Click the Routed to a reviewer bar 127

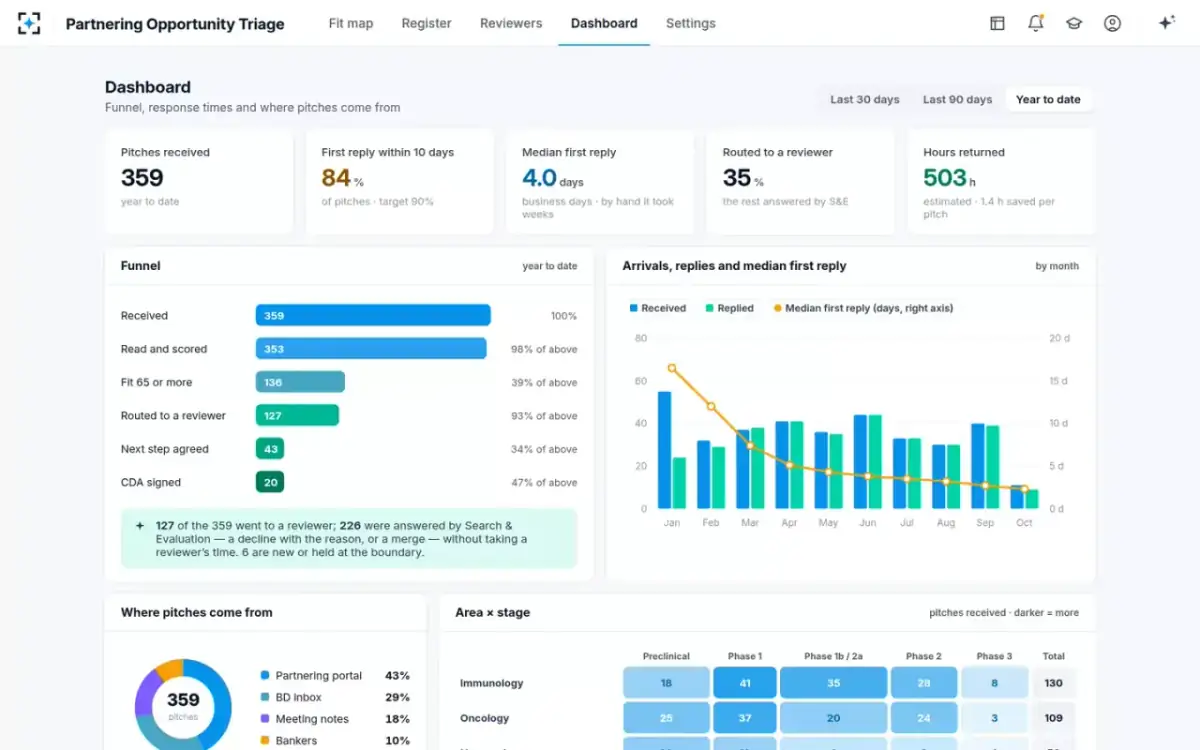click(297, 415)
